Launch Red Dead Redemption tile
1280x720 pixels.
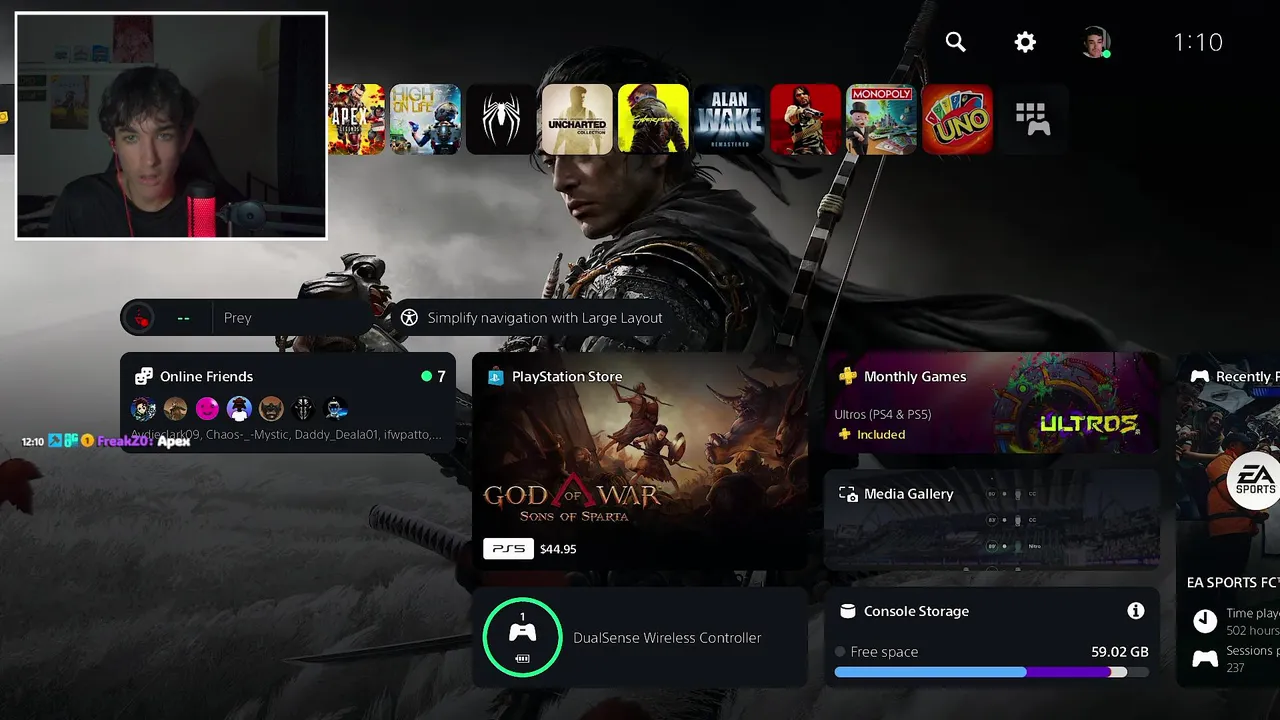[x=805, y=119]
